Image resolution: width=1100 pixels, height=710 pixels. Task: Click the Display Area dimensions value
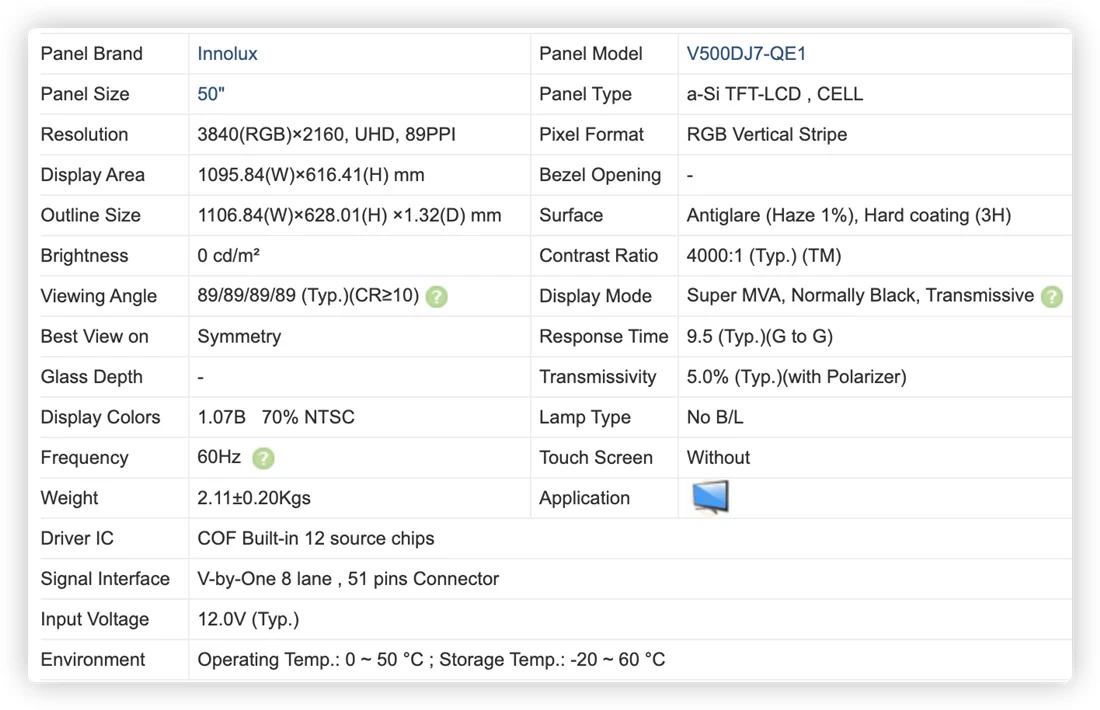tap(311, 175)
